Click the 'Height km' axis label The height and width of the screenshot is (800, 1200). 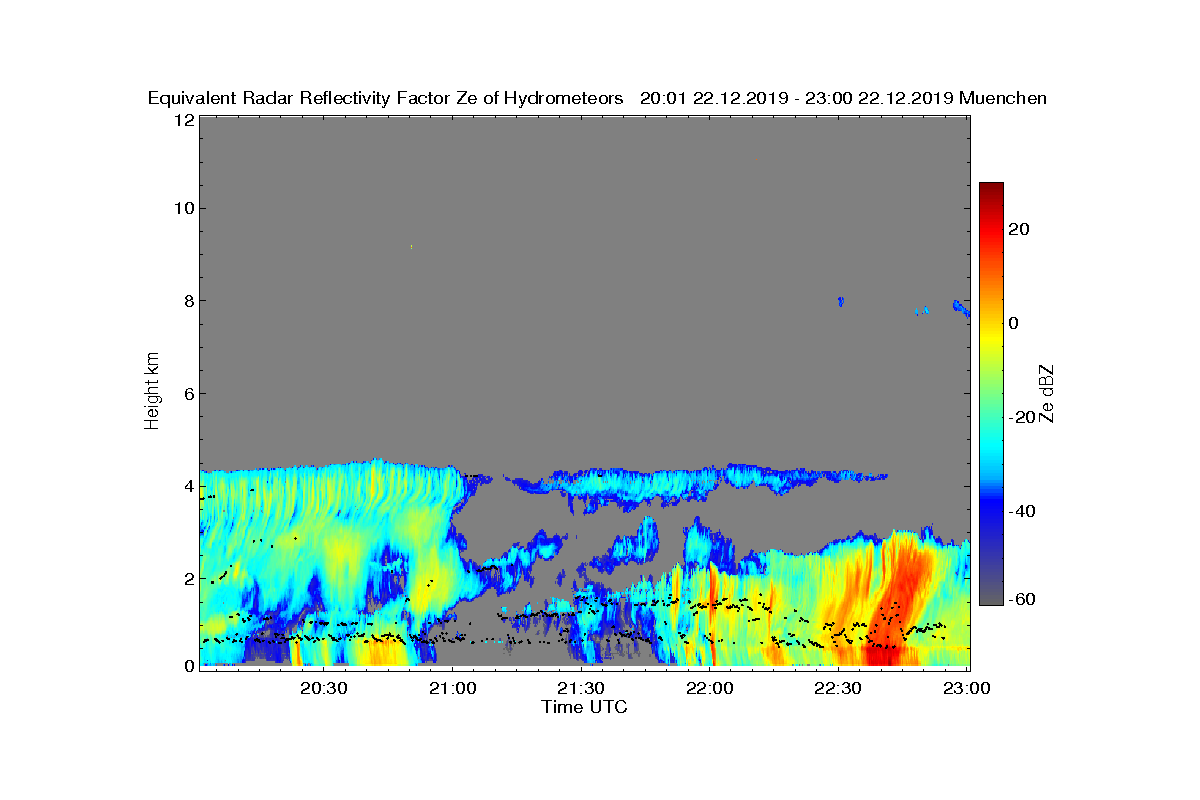(152, 391)
